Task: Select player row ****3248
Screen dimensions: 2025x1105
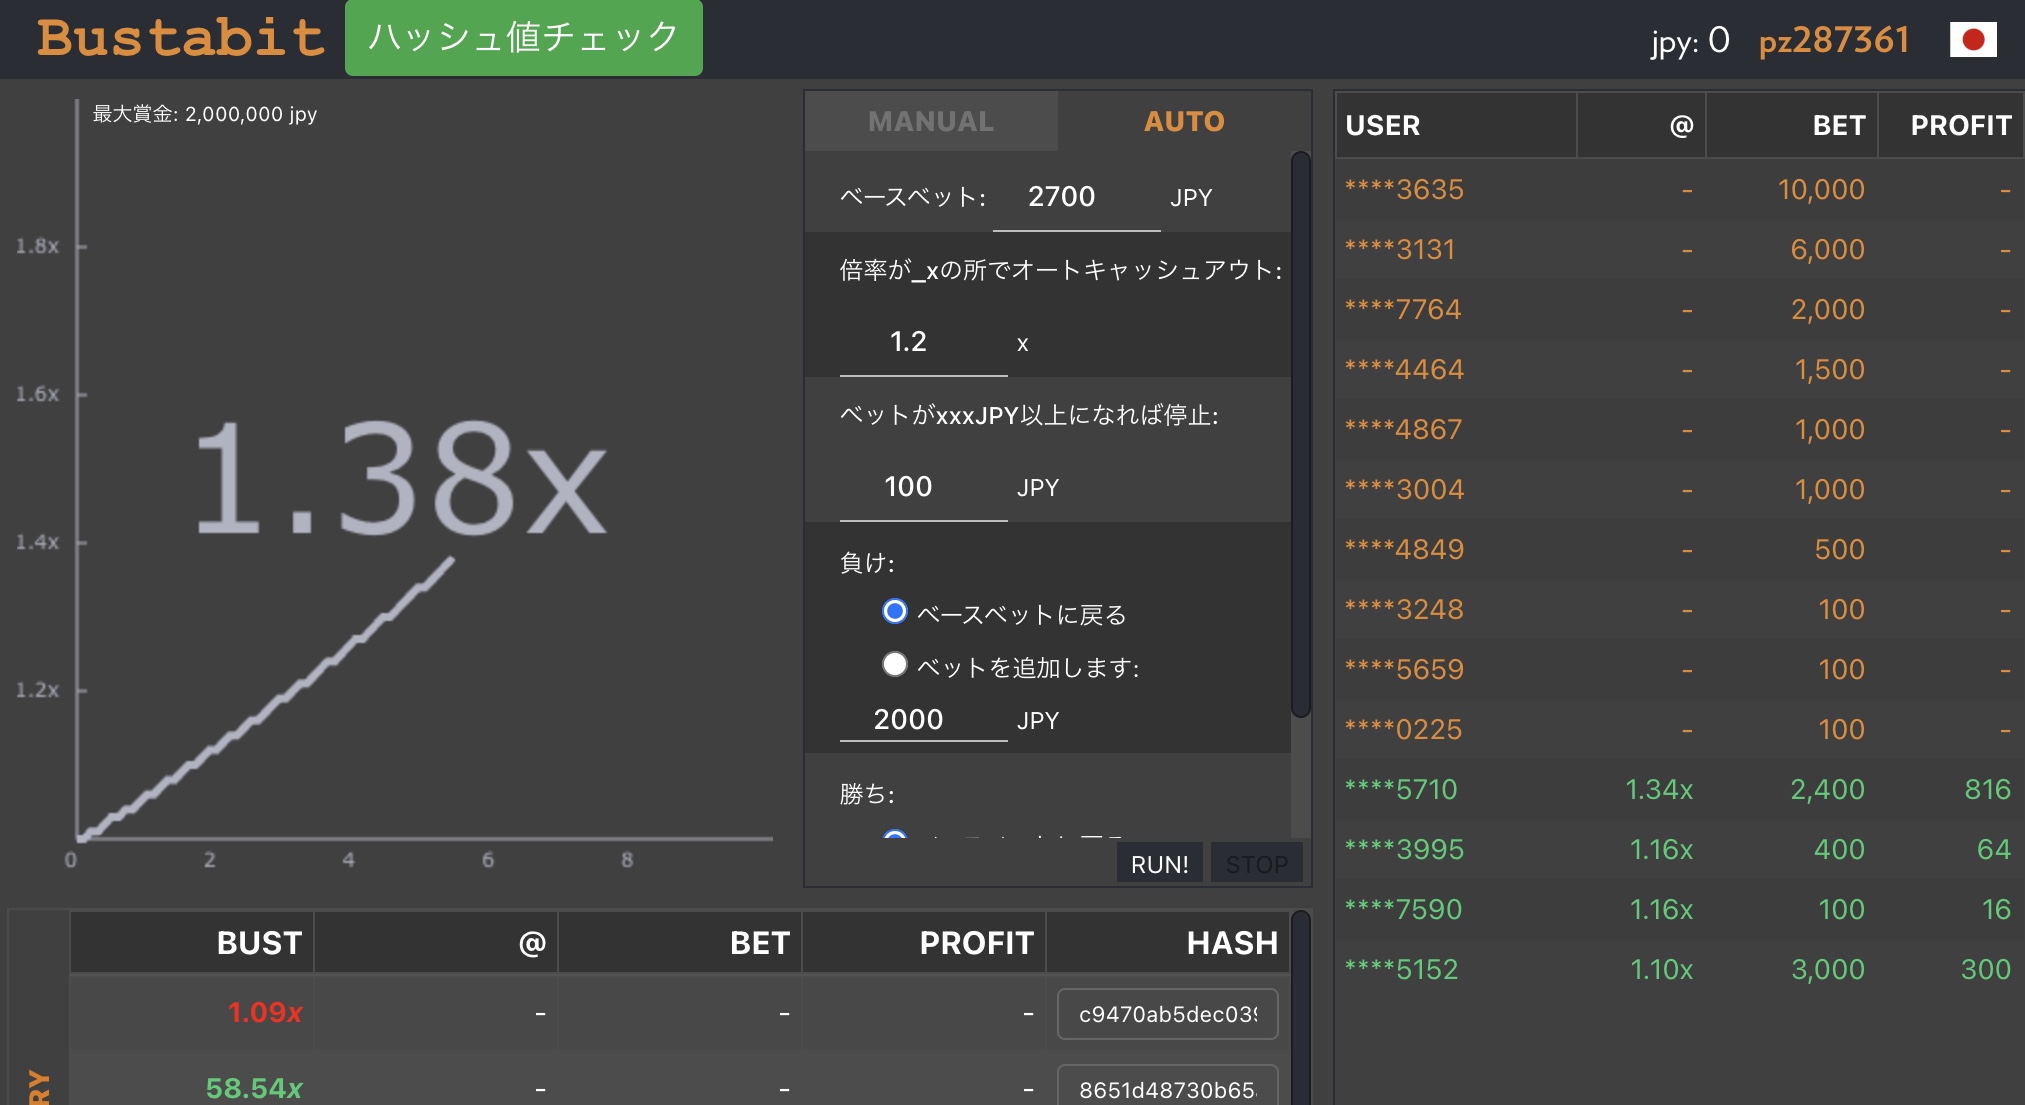Action: click(1680, 609)
